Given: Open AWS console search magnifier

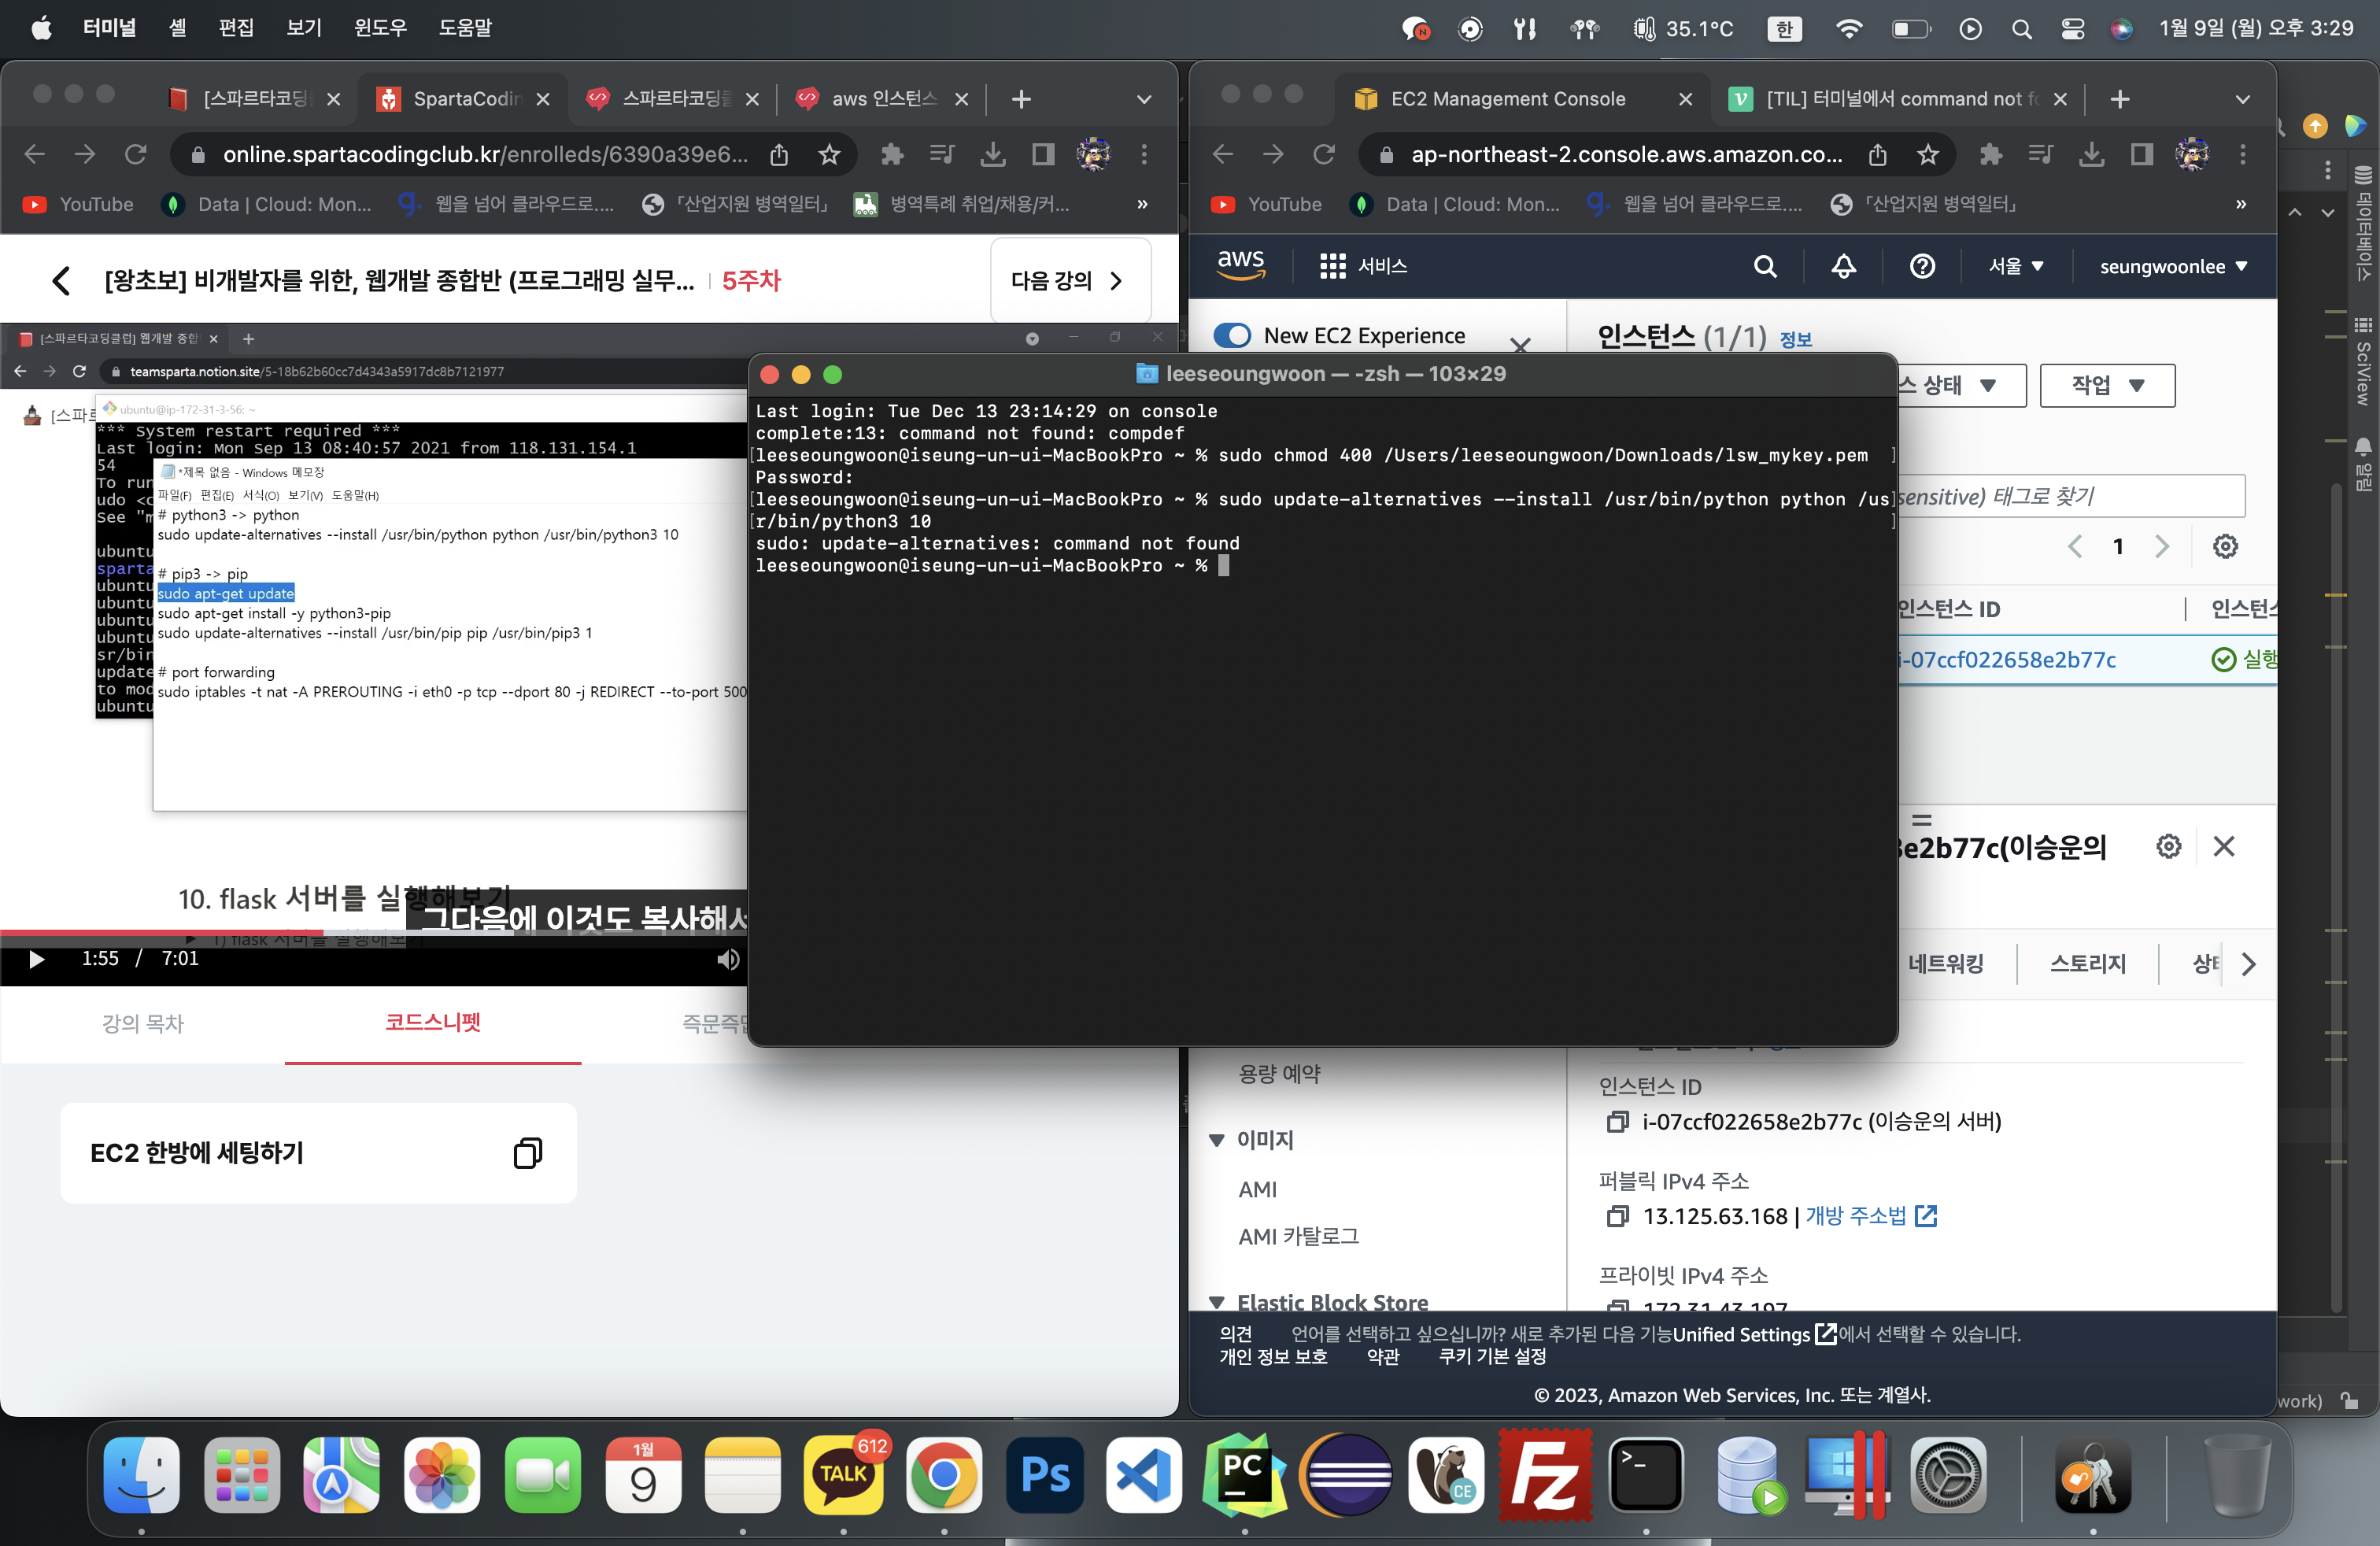Looking at the screenshot, I should 1765,266.
